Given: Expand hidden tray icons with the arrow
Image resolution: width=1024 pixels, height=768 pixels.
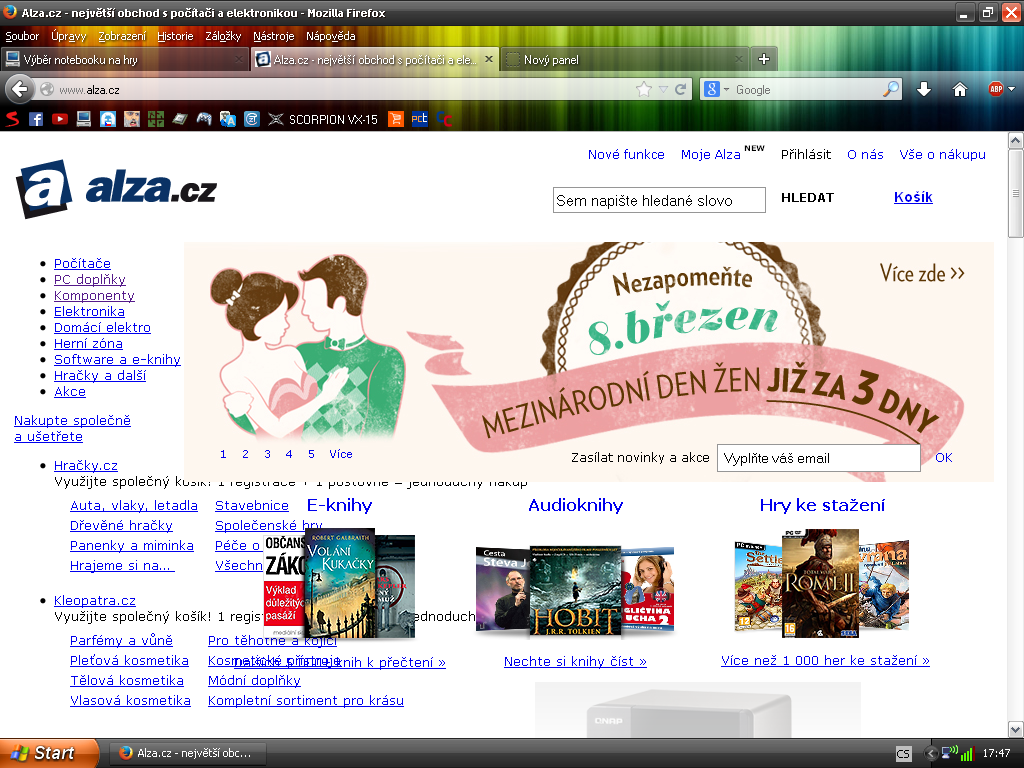Looking at the screenshot, I should click(x=931, y=753).
